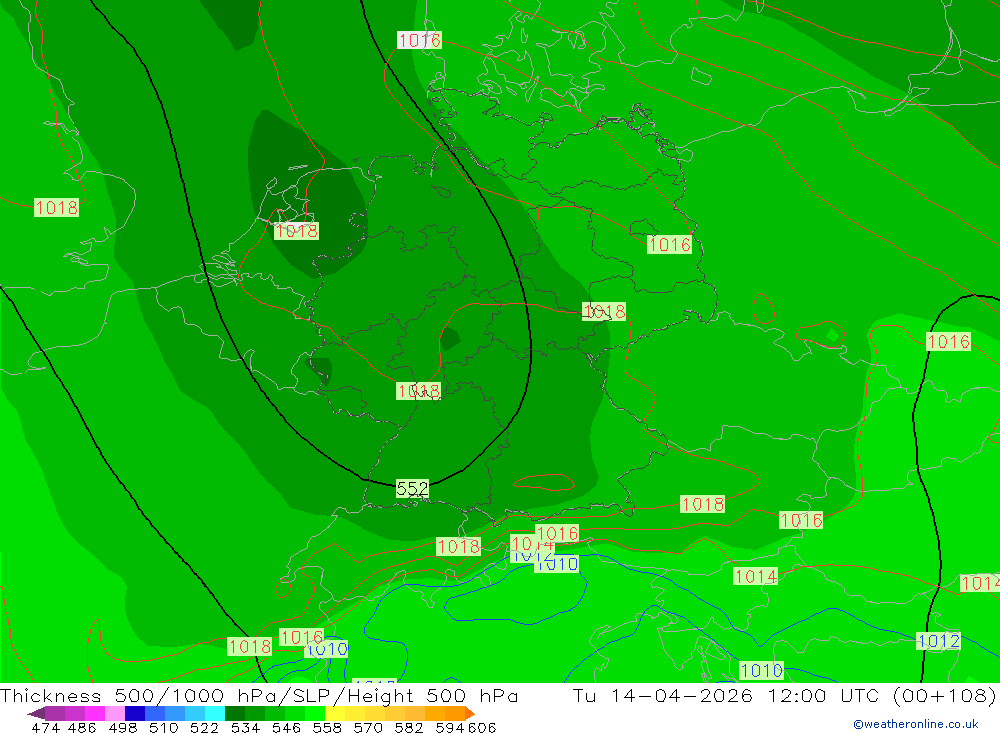The height and width of the screenshot is (733, 1000).
Task: Pick the dark purple arrow swatch in legend
Action: tap(37, 713)
